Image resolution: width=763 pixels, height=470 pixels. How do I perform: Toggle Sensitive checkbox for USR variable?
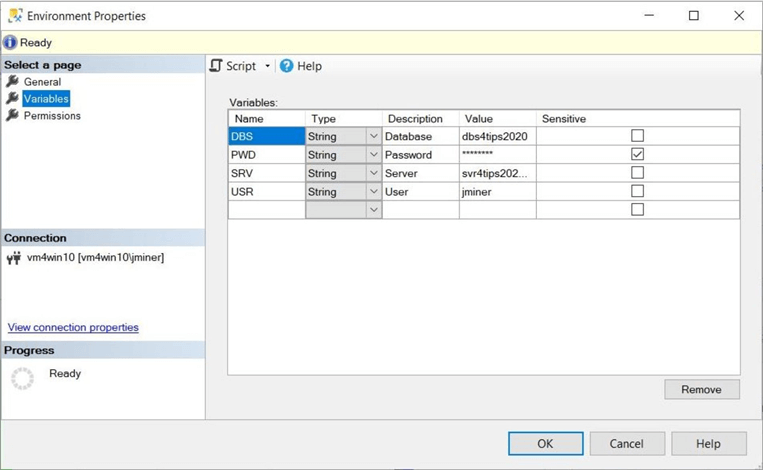coord(637,191)
